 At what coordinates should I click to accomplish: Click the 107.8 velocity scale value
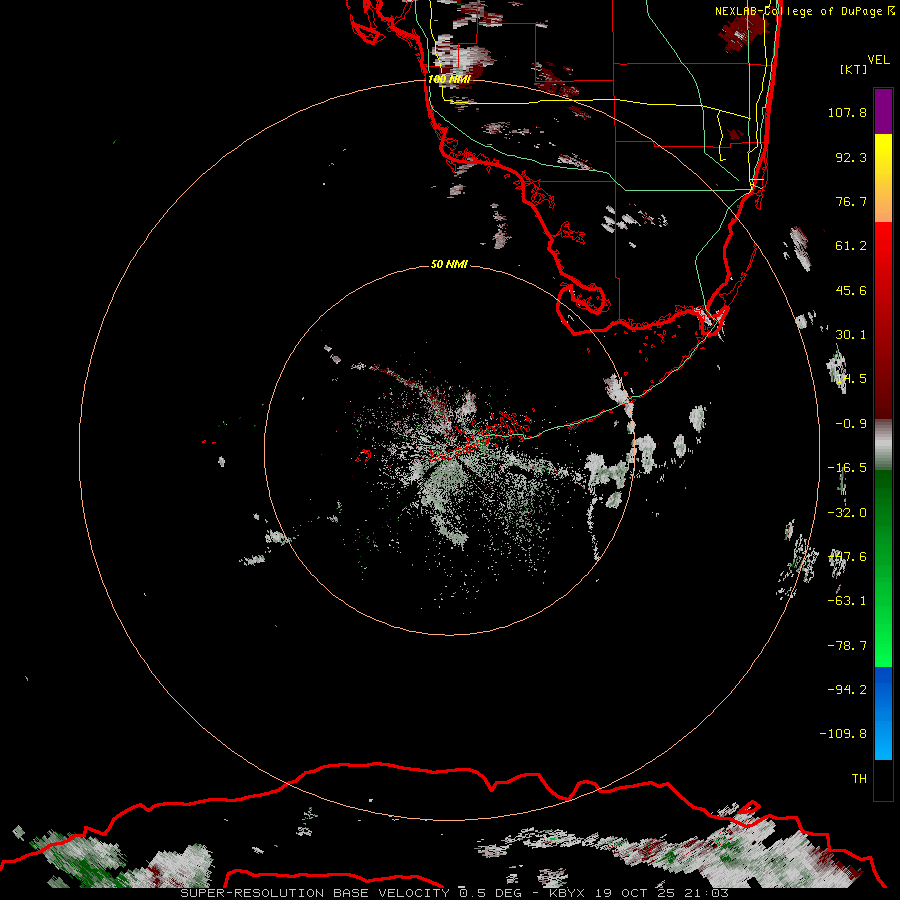click(847, 112)
